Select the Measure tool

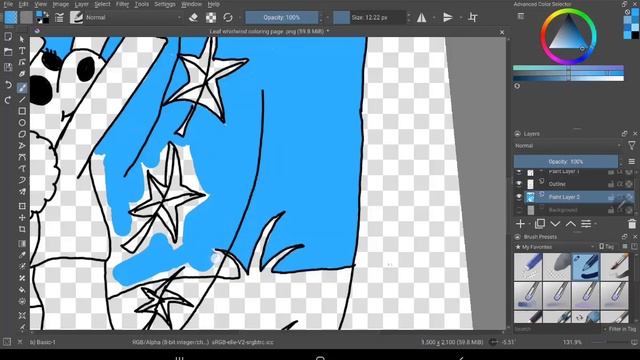(x=22, y=327)
